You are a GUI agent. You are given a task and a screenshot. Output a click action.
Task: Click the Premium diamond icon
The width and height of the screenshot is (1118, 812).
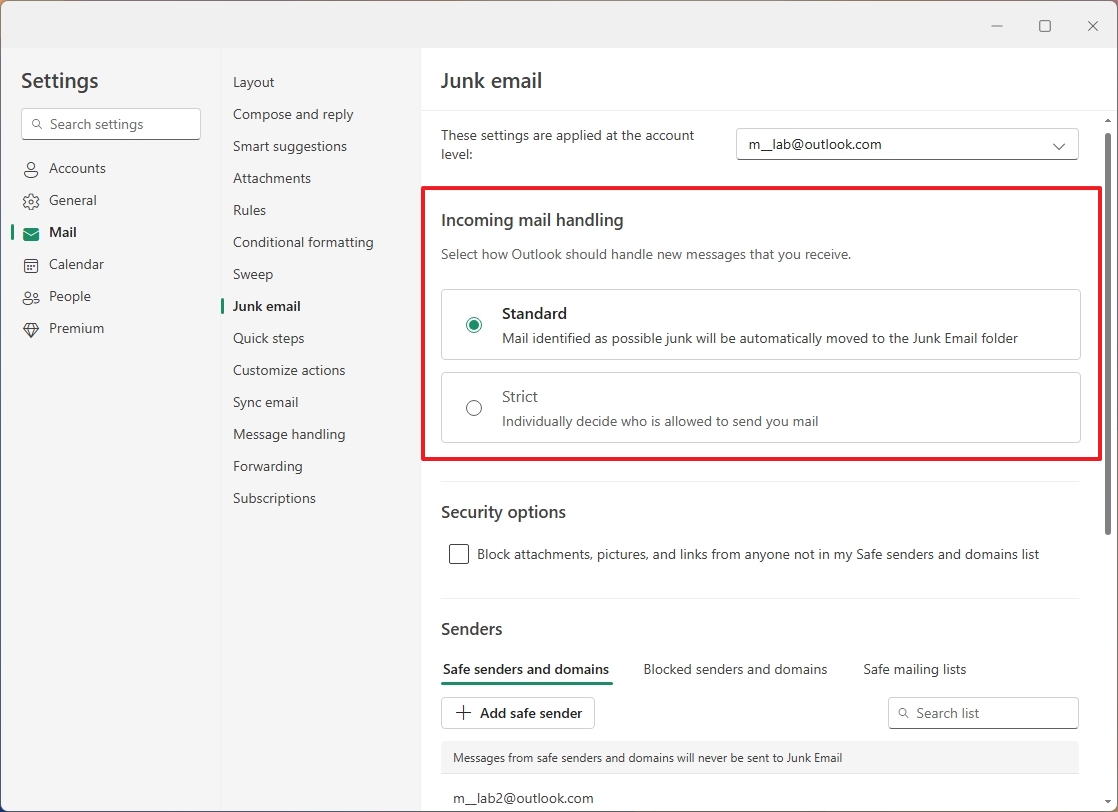click(31, 329)
